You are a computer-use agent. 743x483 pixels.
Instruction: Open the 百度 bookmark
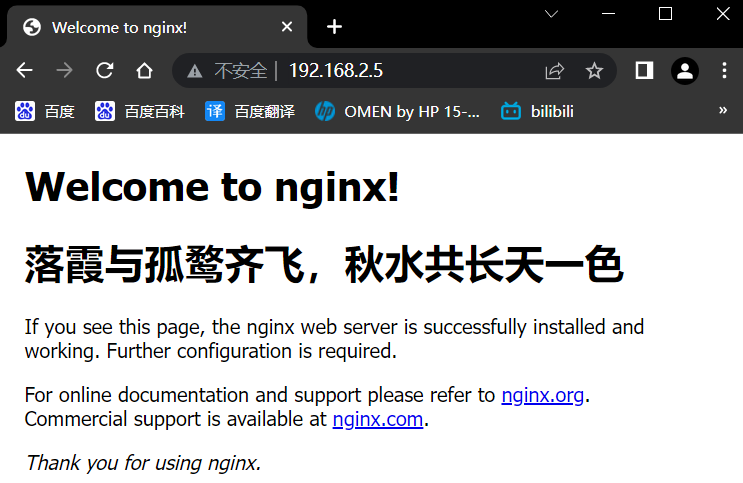(45, 111)
